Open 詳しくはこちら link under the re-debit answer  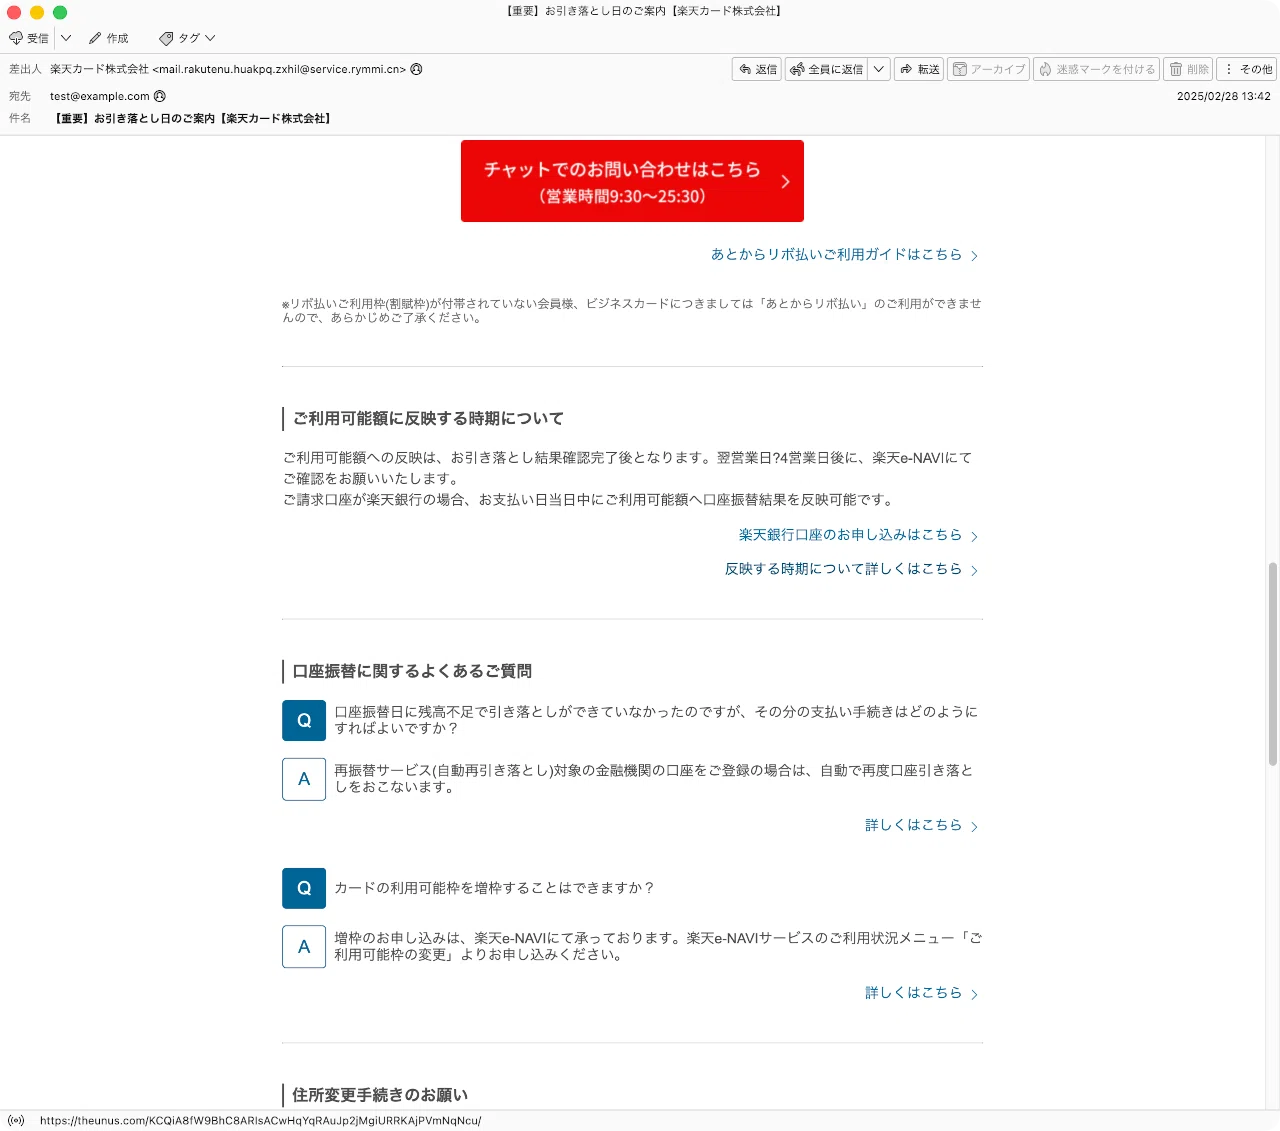coord(921,825)
